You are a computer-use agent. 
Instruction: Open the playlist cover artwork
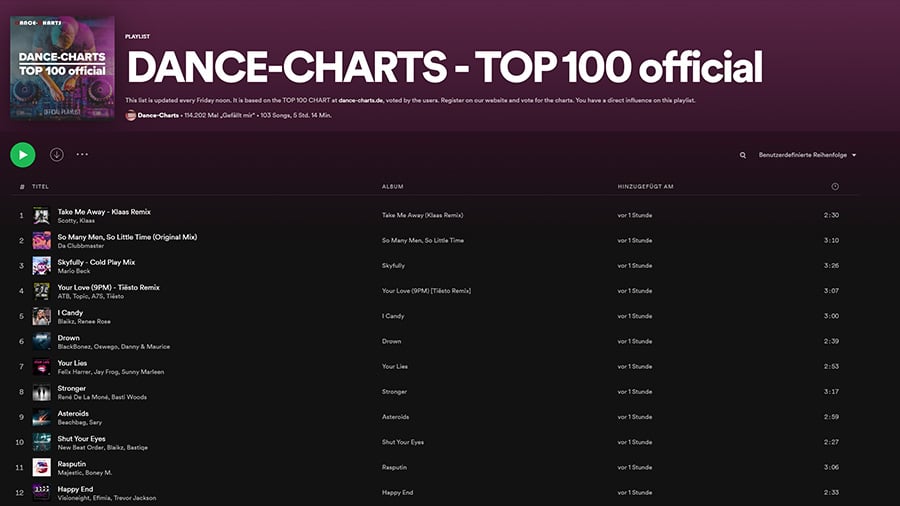[x=62, y=68]
